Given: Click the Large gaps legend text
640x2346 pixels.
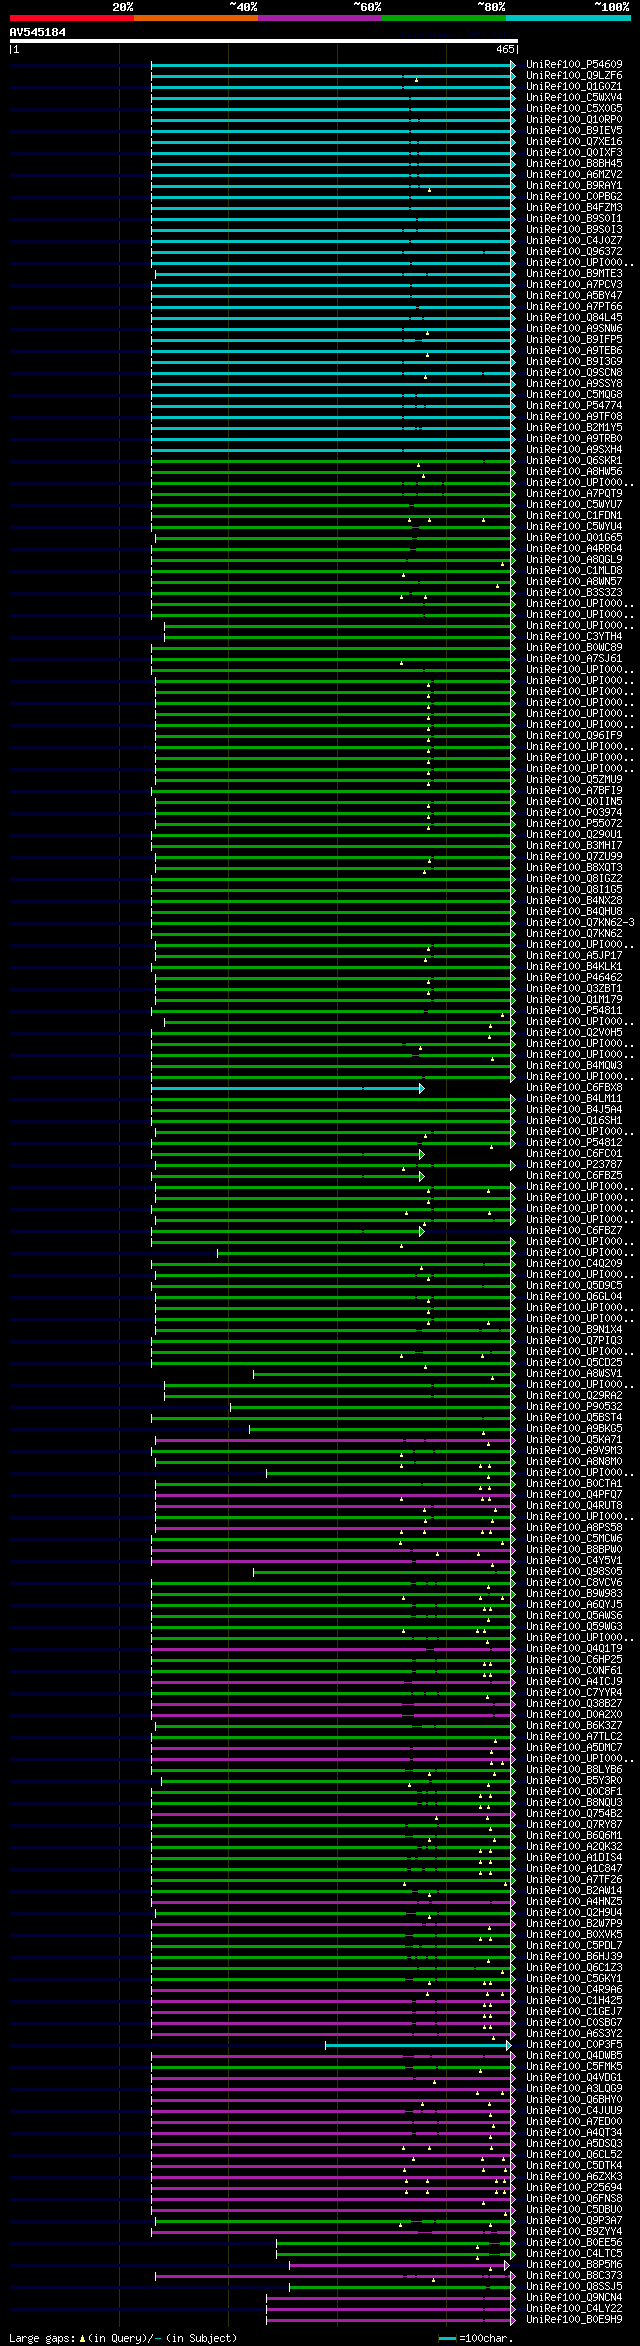Looking at the screenshot, I should (123, 2338).
